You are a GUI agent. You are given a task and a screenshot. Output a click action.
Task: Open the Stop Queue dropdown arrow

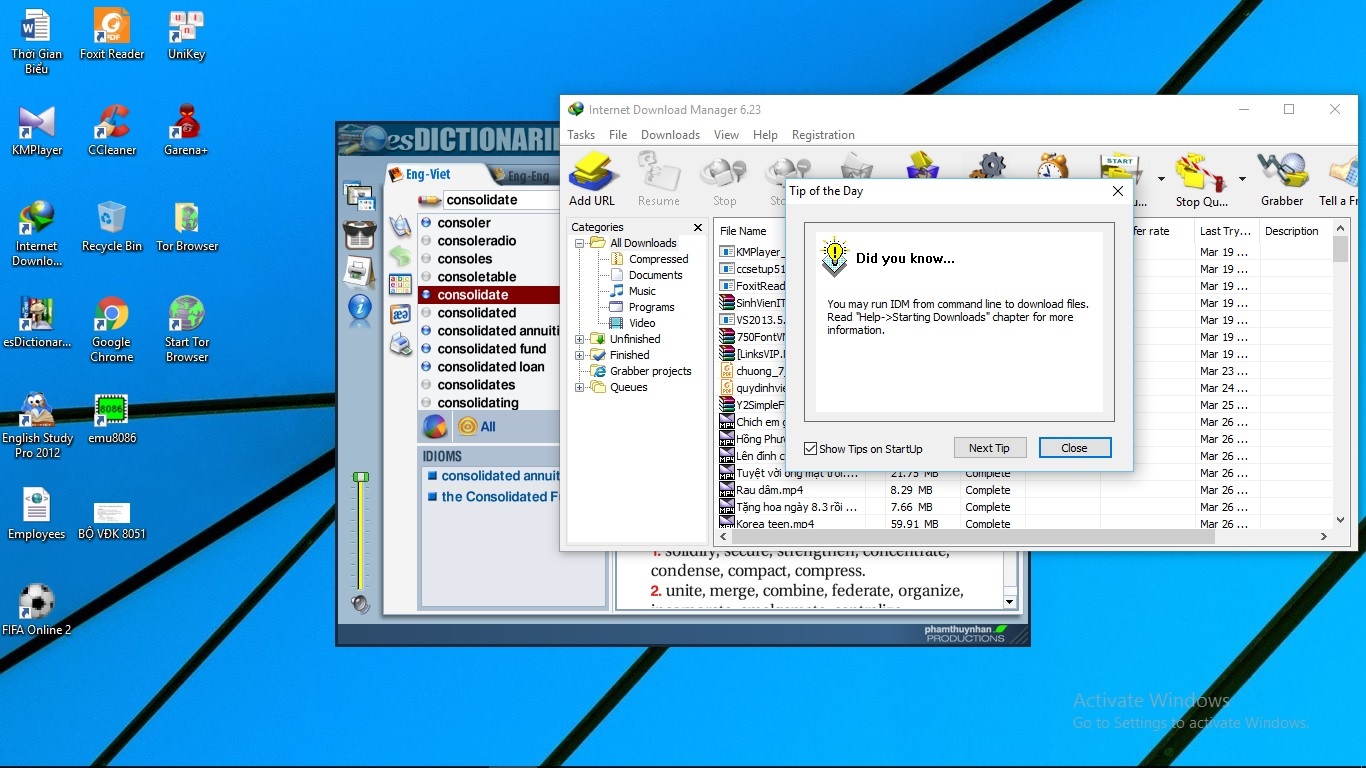pyautogui.click(x=1242, y=179)
